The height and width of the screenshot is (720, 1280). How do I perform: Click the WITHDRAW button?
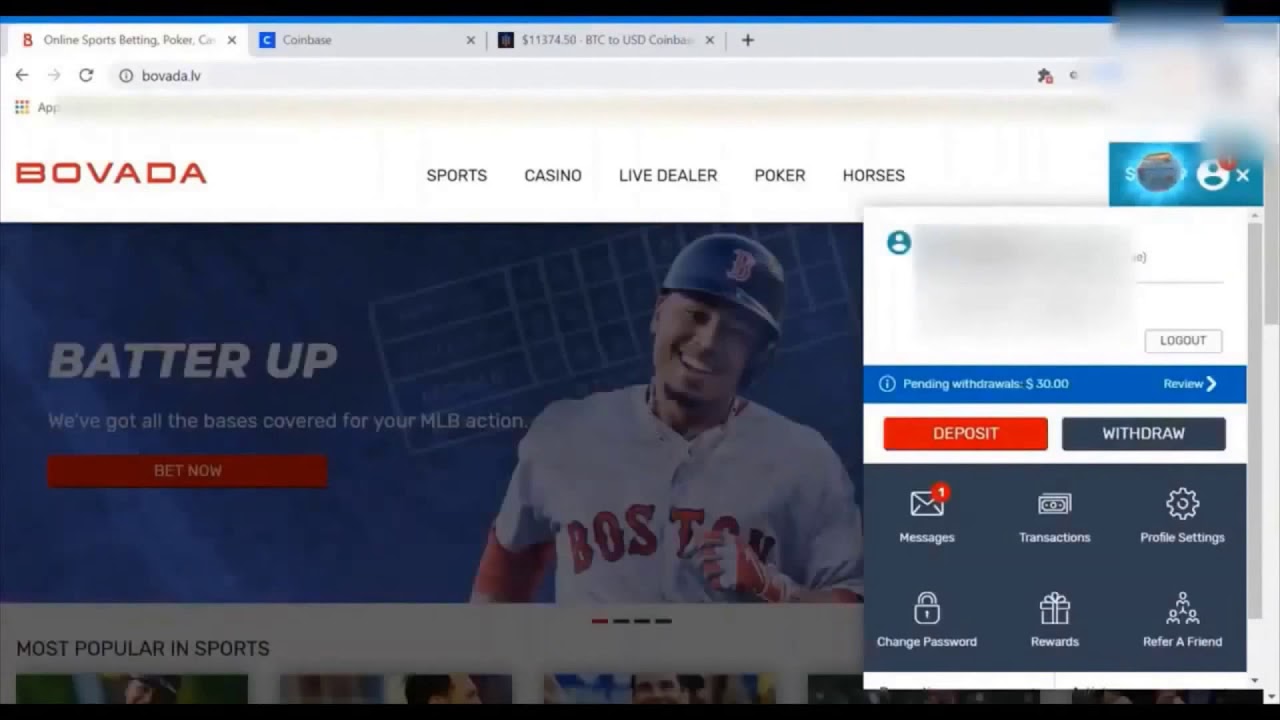(1143, 434)
